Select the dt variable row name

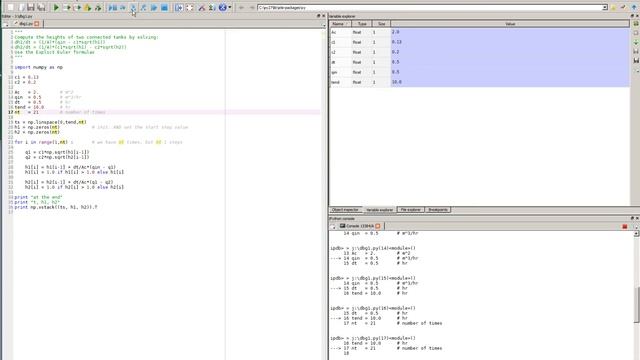(x=340, y=62)
